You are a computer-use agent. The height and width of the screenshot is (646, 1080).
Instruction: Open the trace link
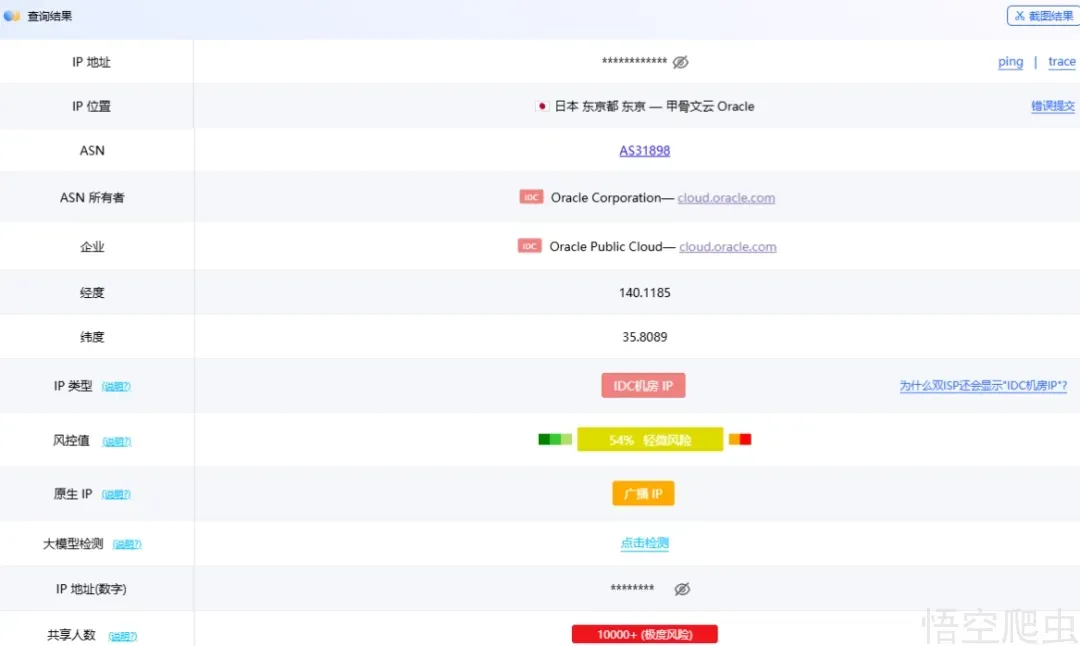click(1061, 62)
